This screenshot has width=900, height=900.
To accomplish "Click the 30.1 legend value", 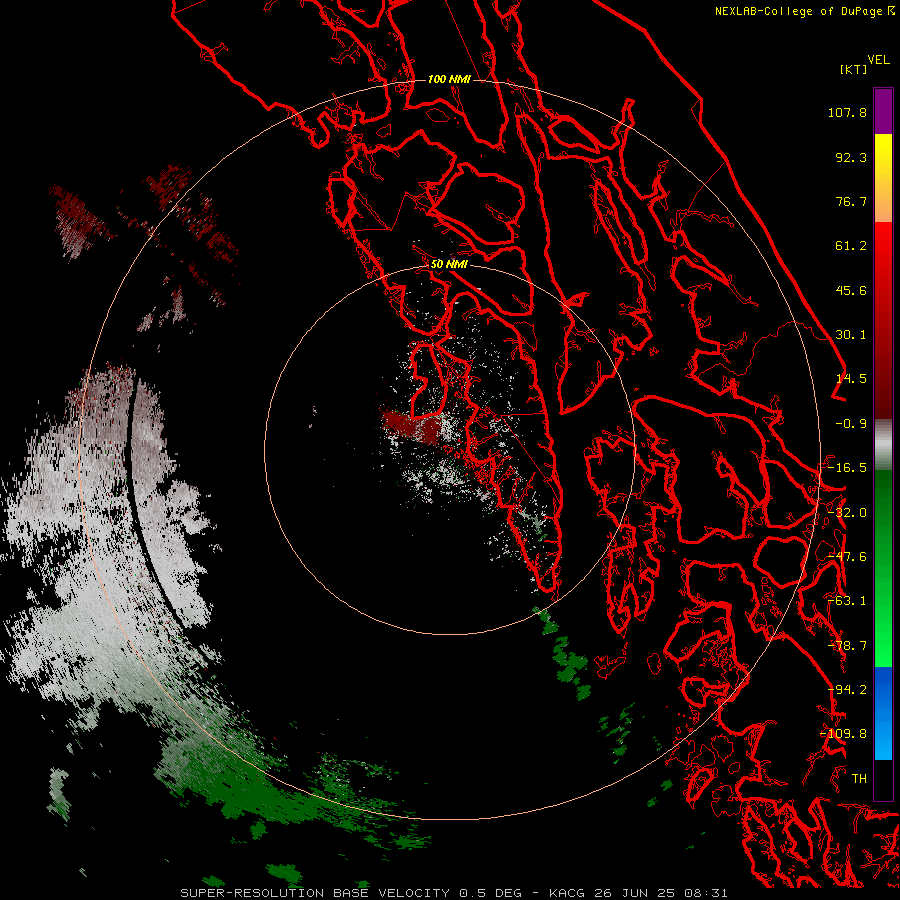I will tap(851, 335).
